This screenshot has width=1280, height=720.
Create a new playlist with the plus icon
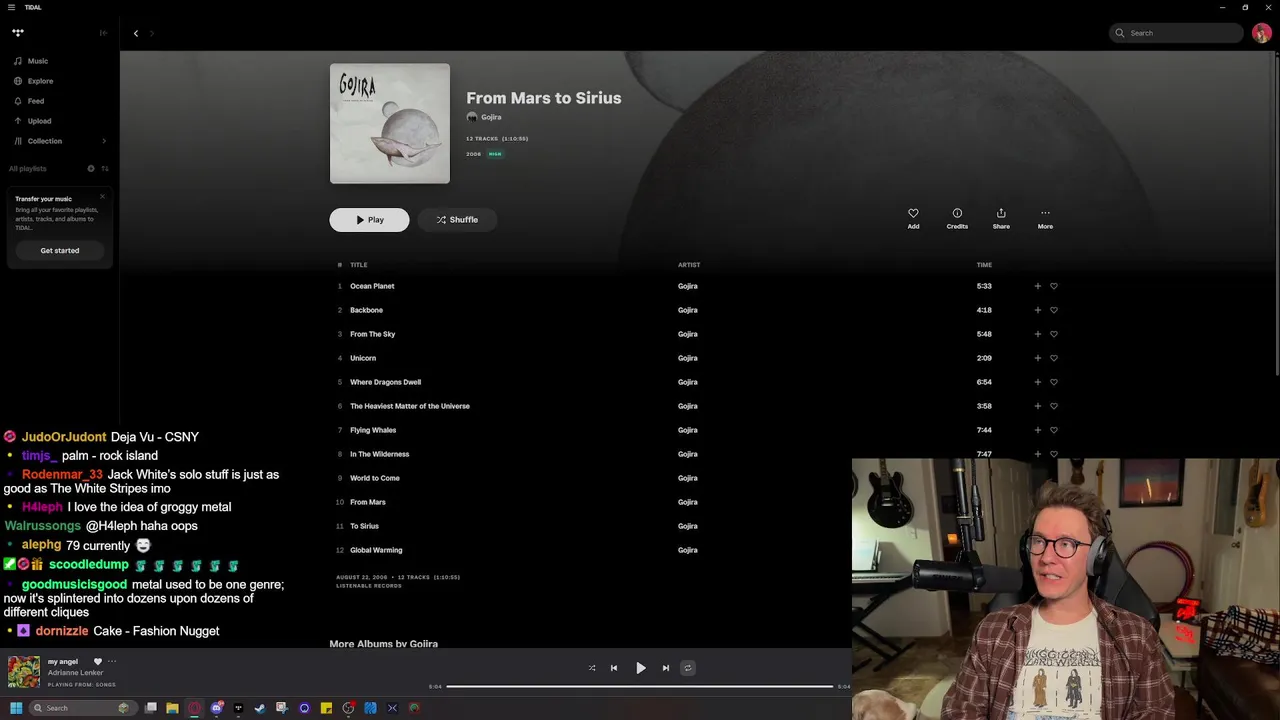coord(91,168)
